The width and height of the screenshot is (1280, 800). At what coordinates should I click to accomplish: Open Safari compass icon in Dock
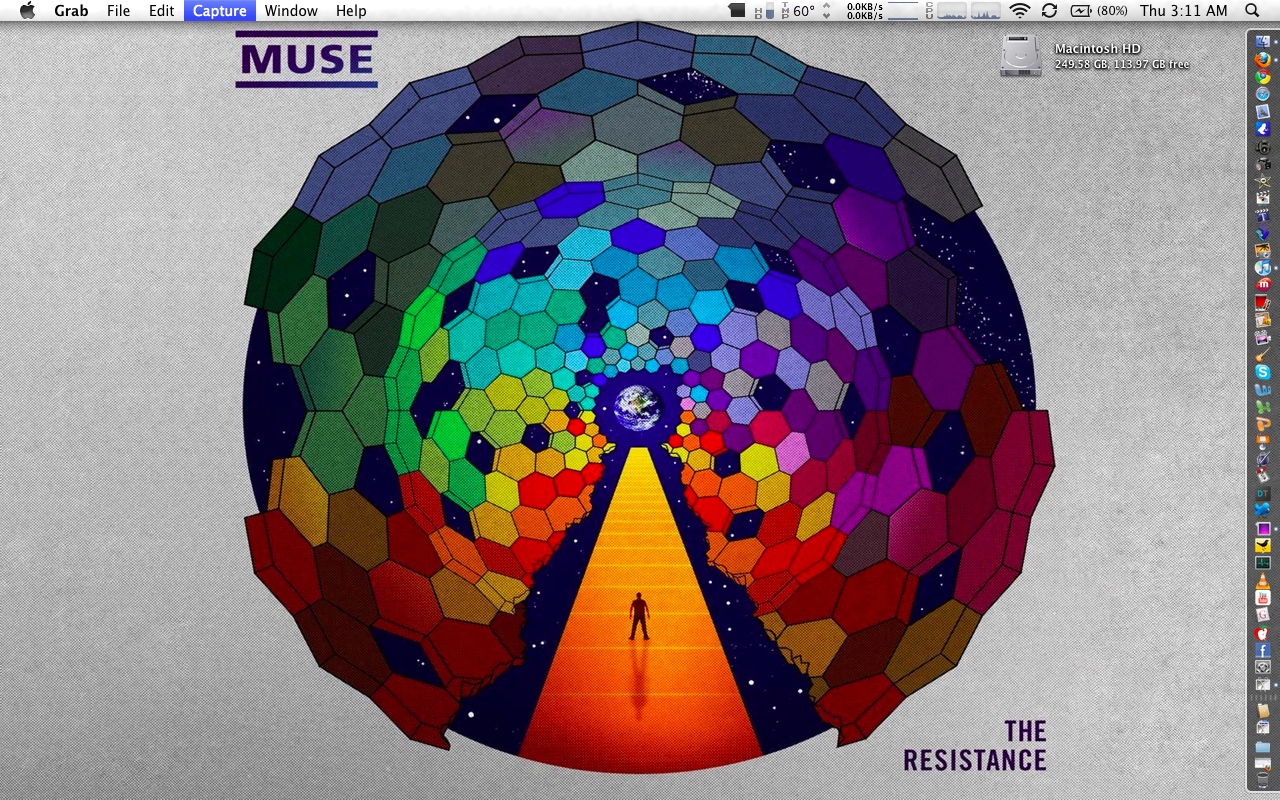tap(1263, 94)
